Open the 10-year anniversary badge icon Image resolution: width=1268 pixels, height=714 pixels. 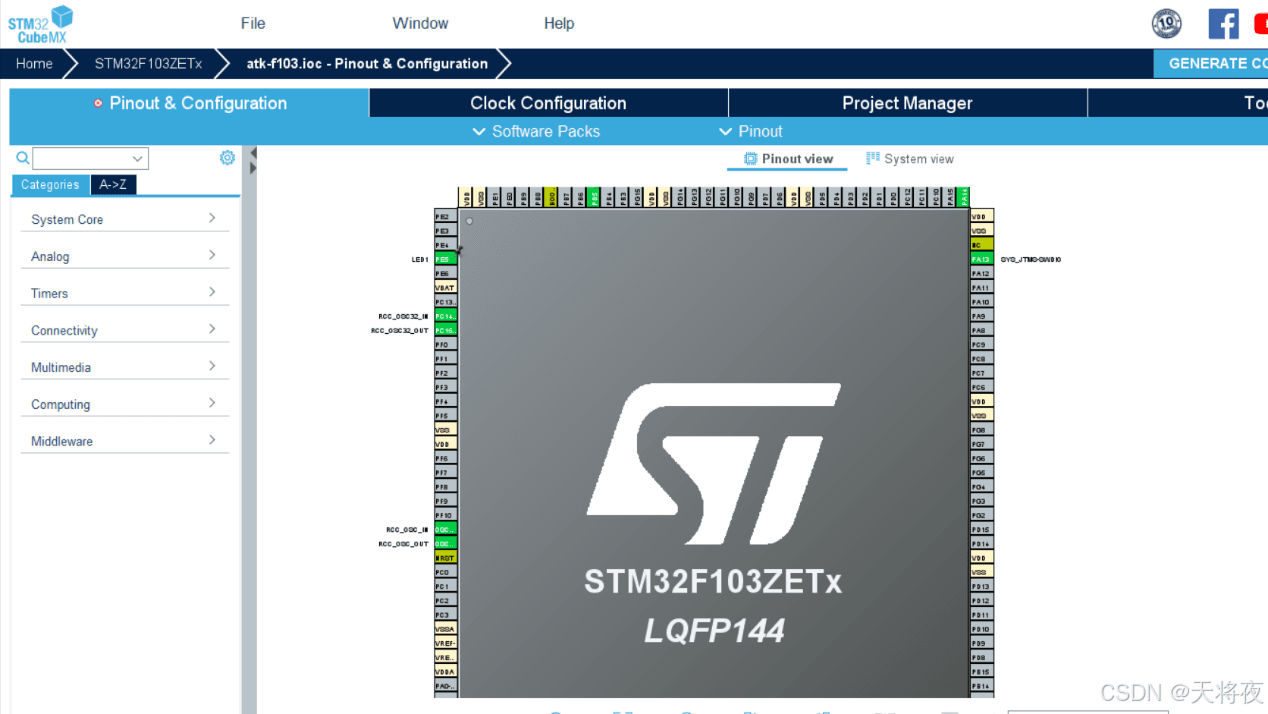point(1167,23)
